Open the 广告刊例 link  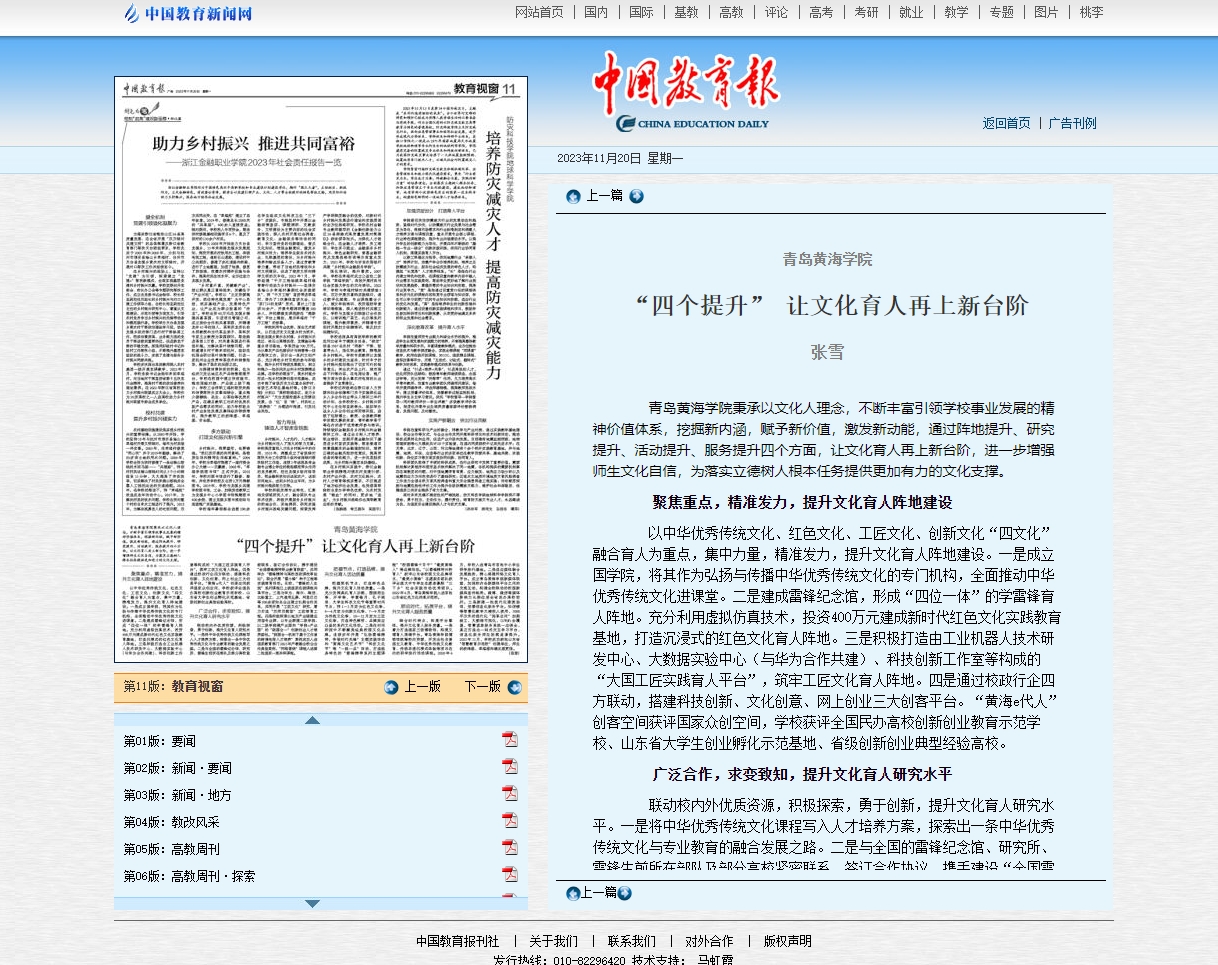tap(1072, 123)
